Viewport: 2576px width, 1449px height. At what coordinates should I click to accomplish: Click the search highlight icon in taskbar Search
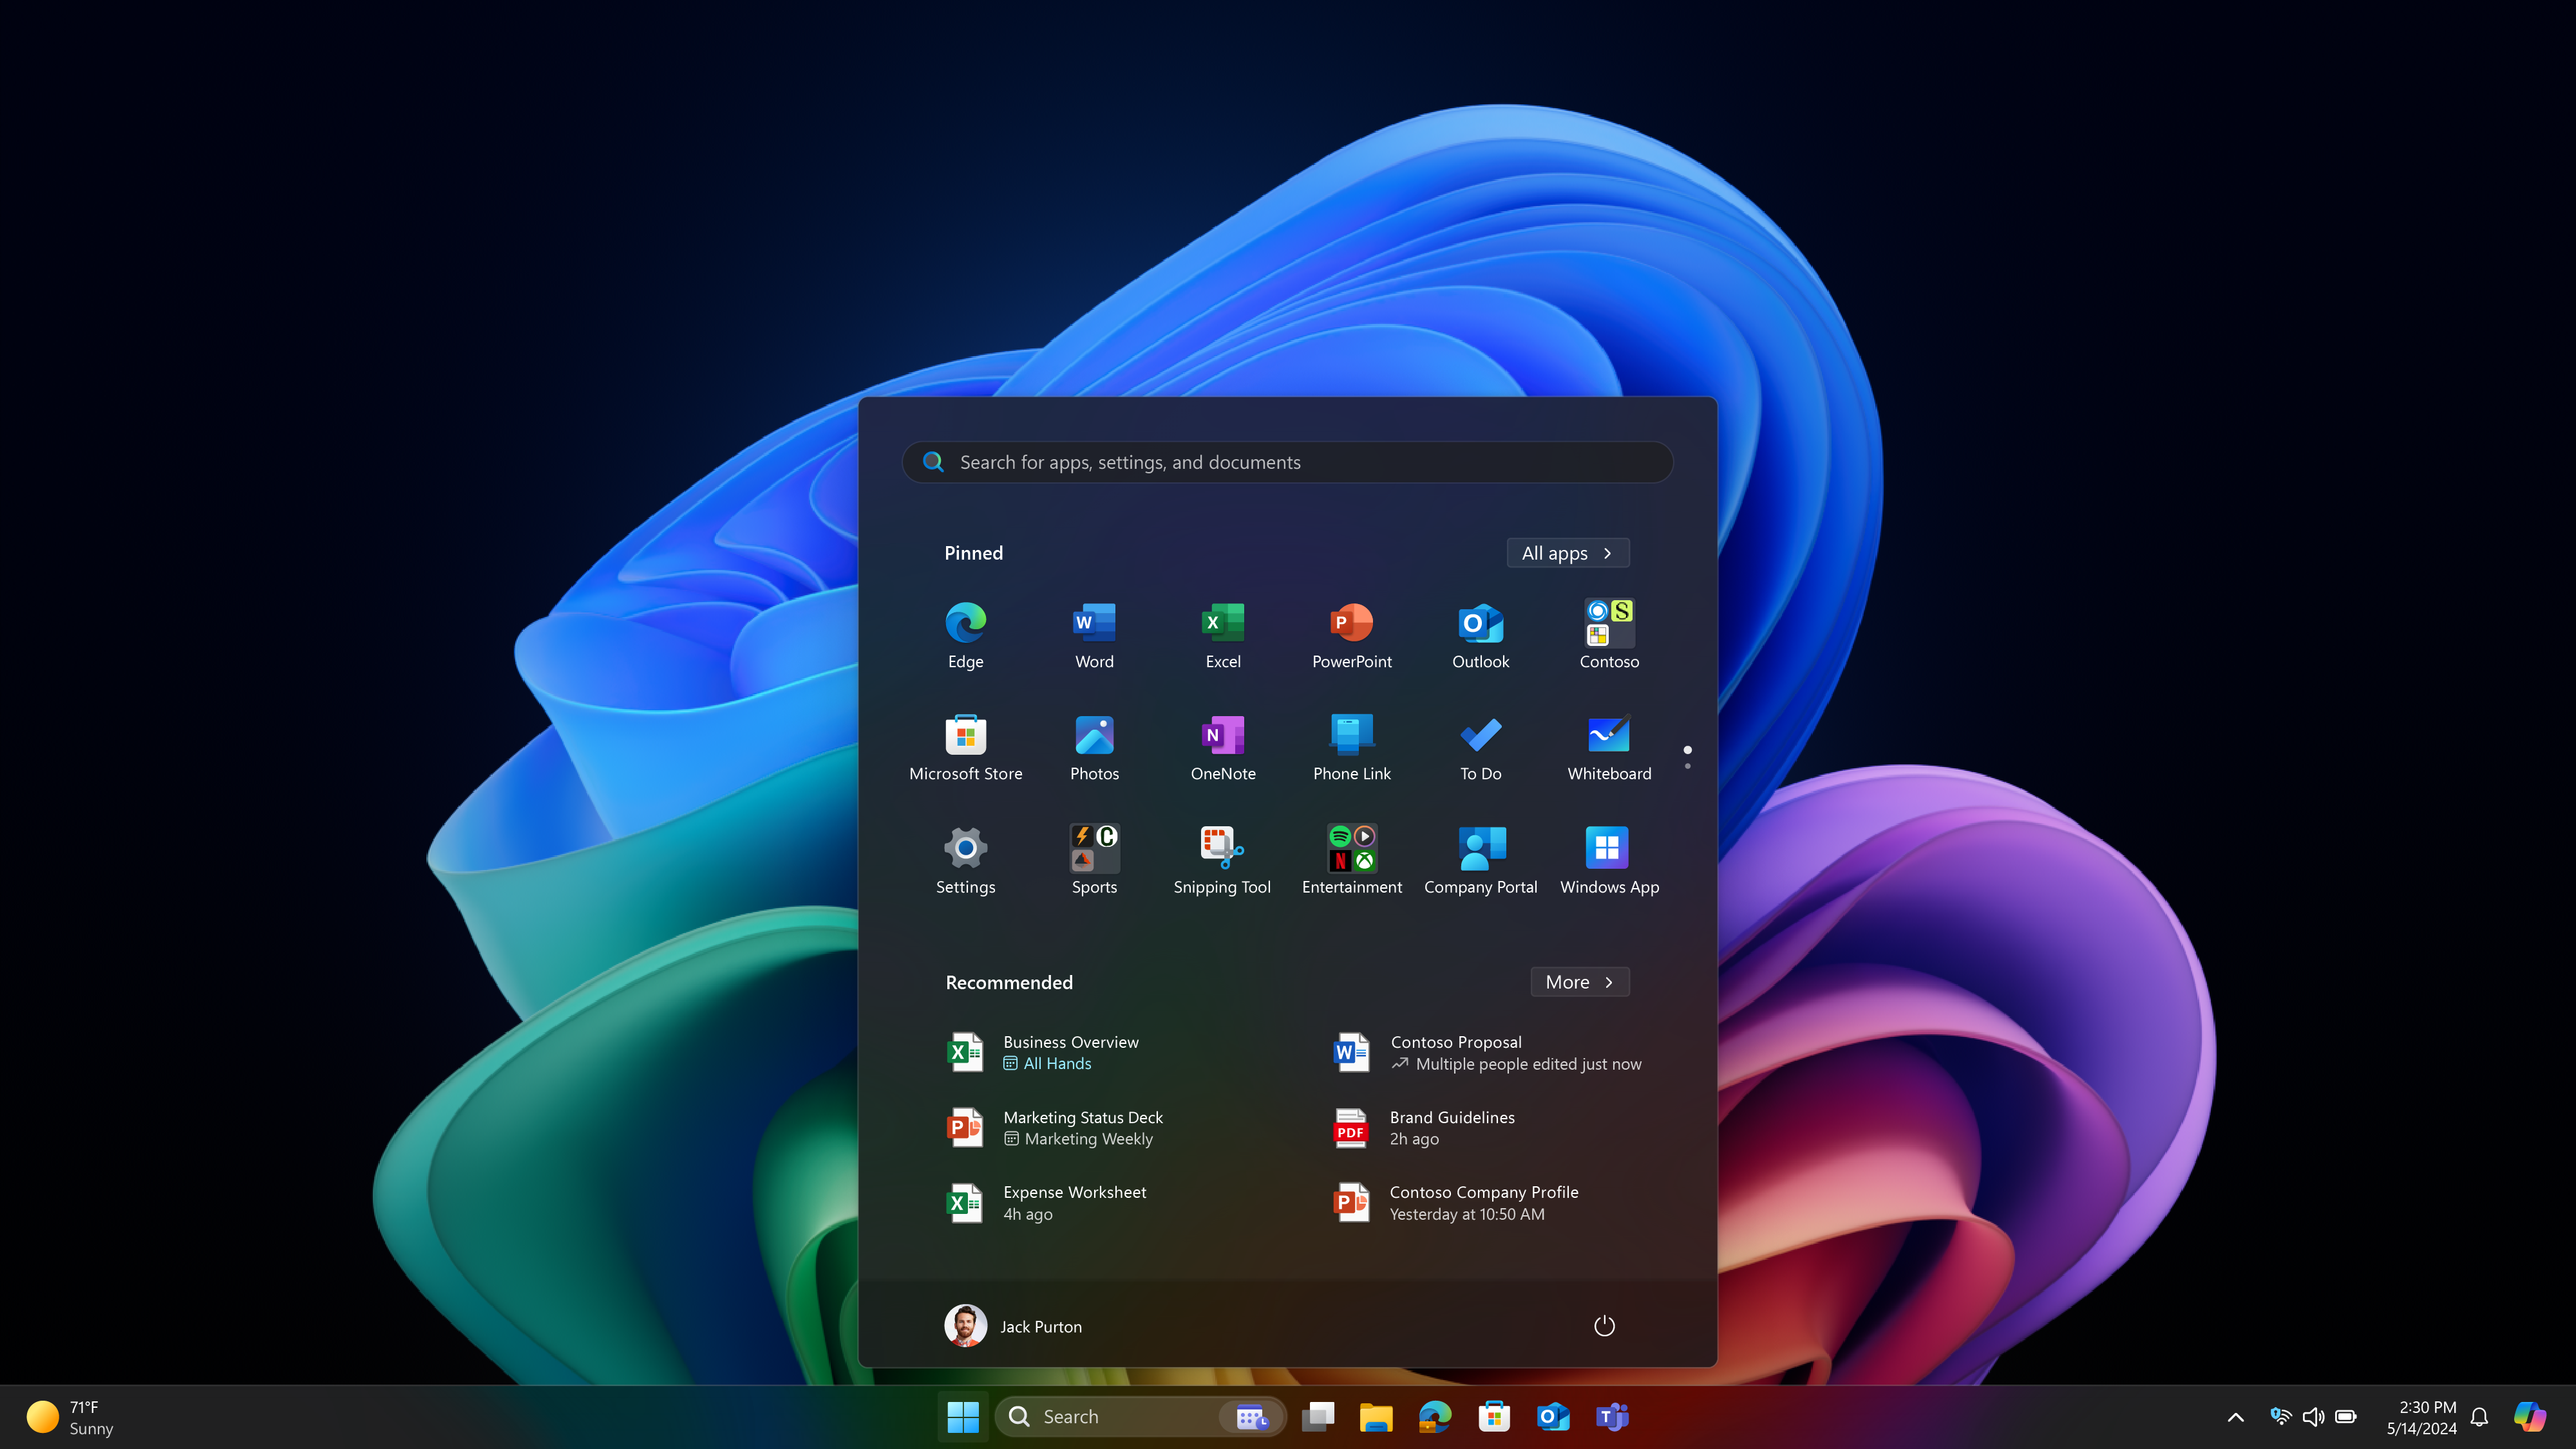[1252, 1417]
